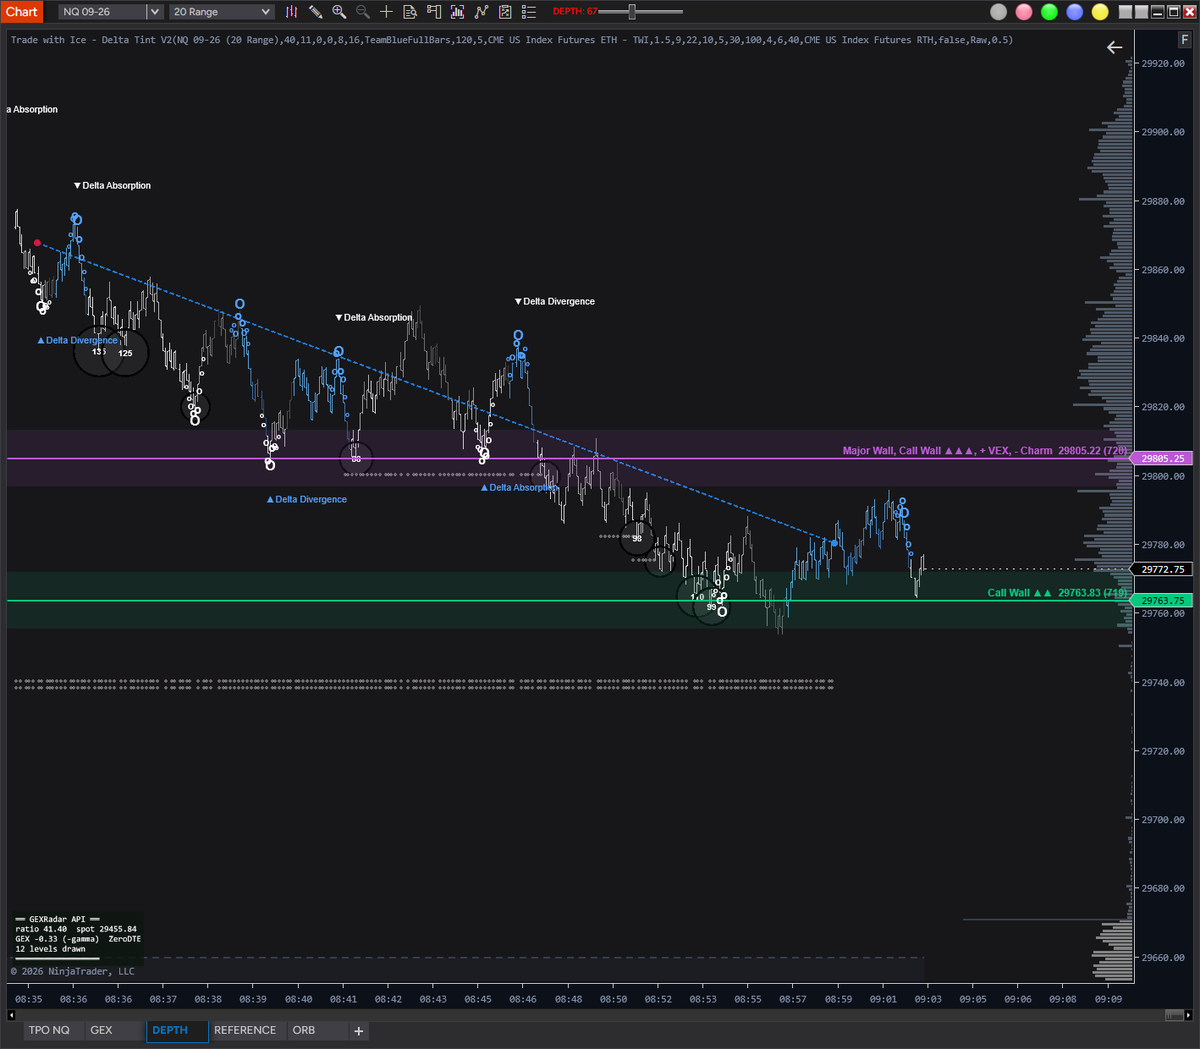This screenshot has width=1200, height=1049.
Task: Expand the NQ 09-26 instrument dropdown arrow
Action: [155, 12]
